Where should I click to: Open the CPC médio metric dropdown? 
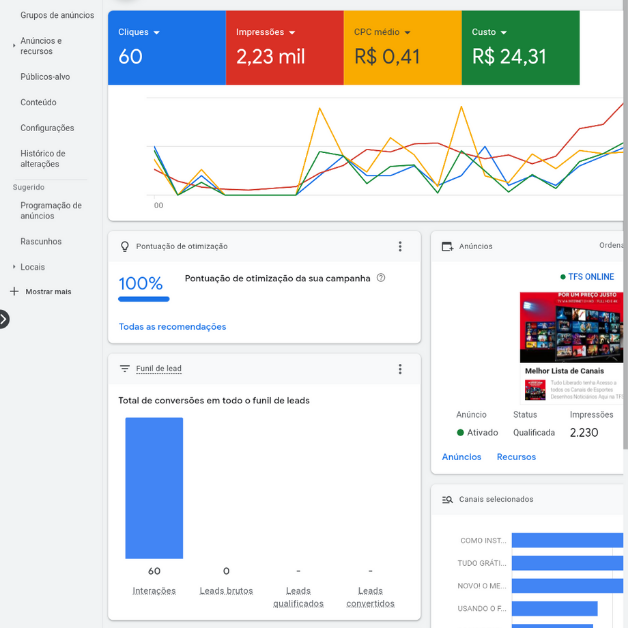tap(408, 32)
